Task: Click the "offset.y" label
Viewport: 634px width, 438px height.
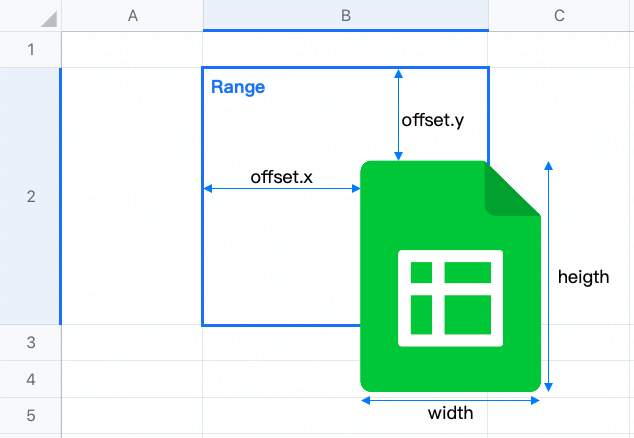Action: (x=433, y=120)
